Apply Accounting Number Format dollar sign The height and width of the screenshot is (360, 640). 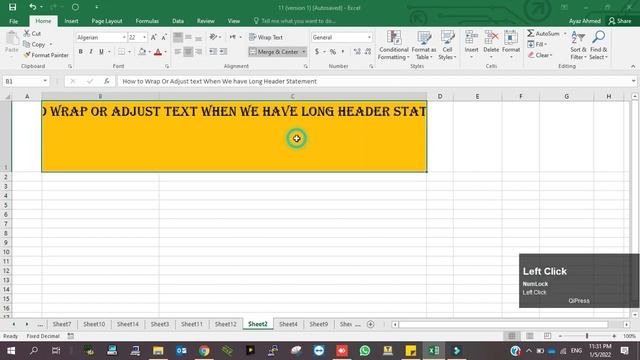317,52
